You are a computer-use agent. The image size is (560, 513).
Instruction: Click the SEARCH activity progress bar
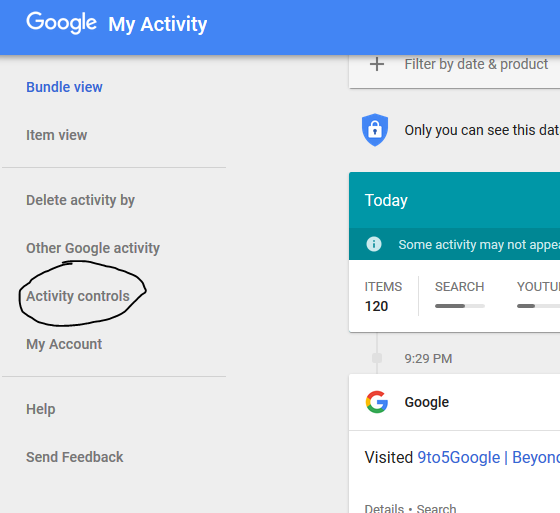[460, 306]
